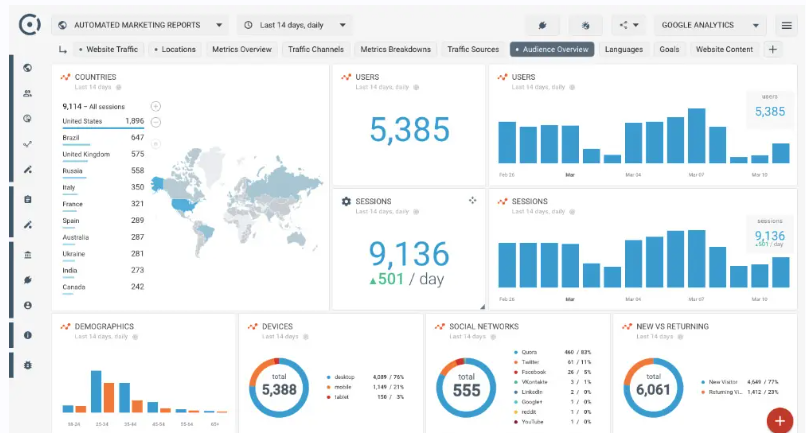
Task: Select the Canada country row
Action: tap(103, 287)
